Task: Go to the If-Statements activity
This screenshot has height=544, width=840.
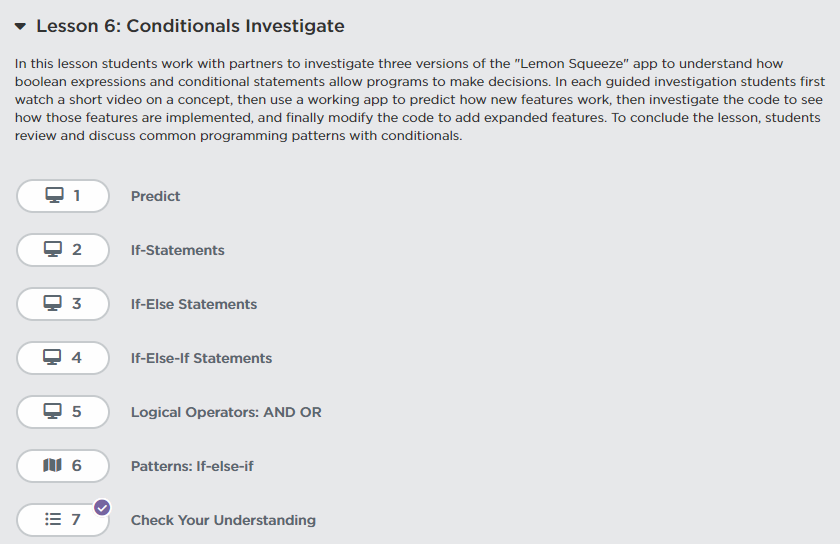Action: coord(178,250)
